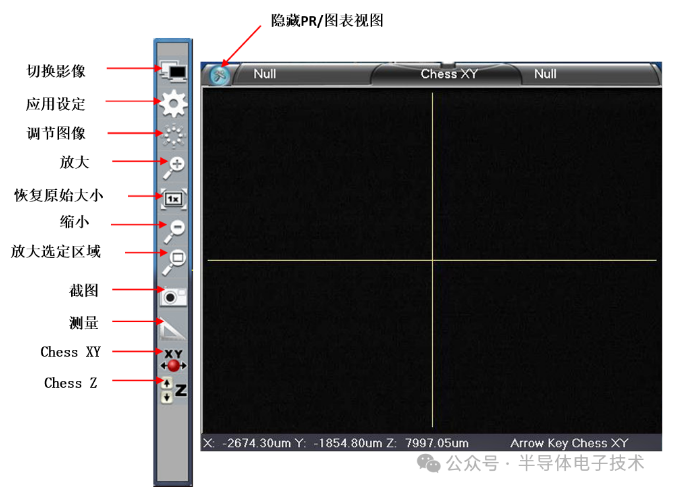Open application settings gear icon
Image resolution: width=673 pixels, height=490 pixels.
[173, 103]
